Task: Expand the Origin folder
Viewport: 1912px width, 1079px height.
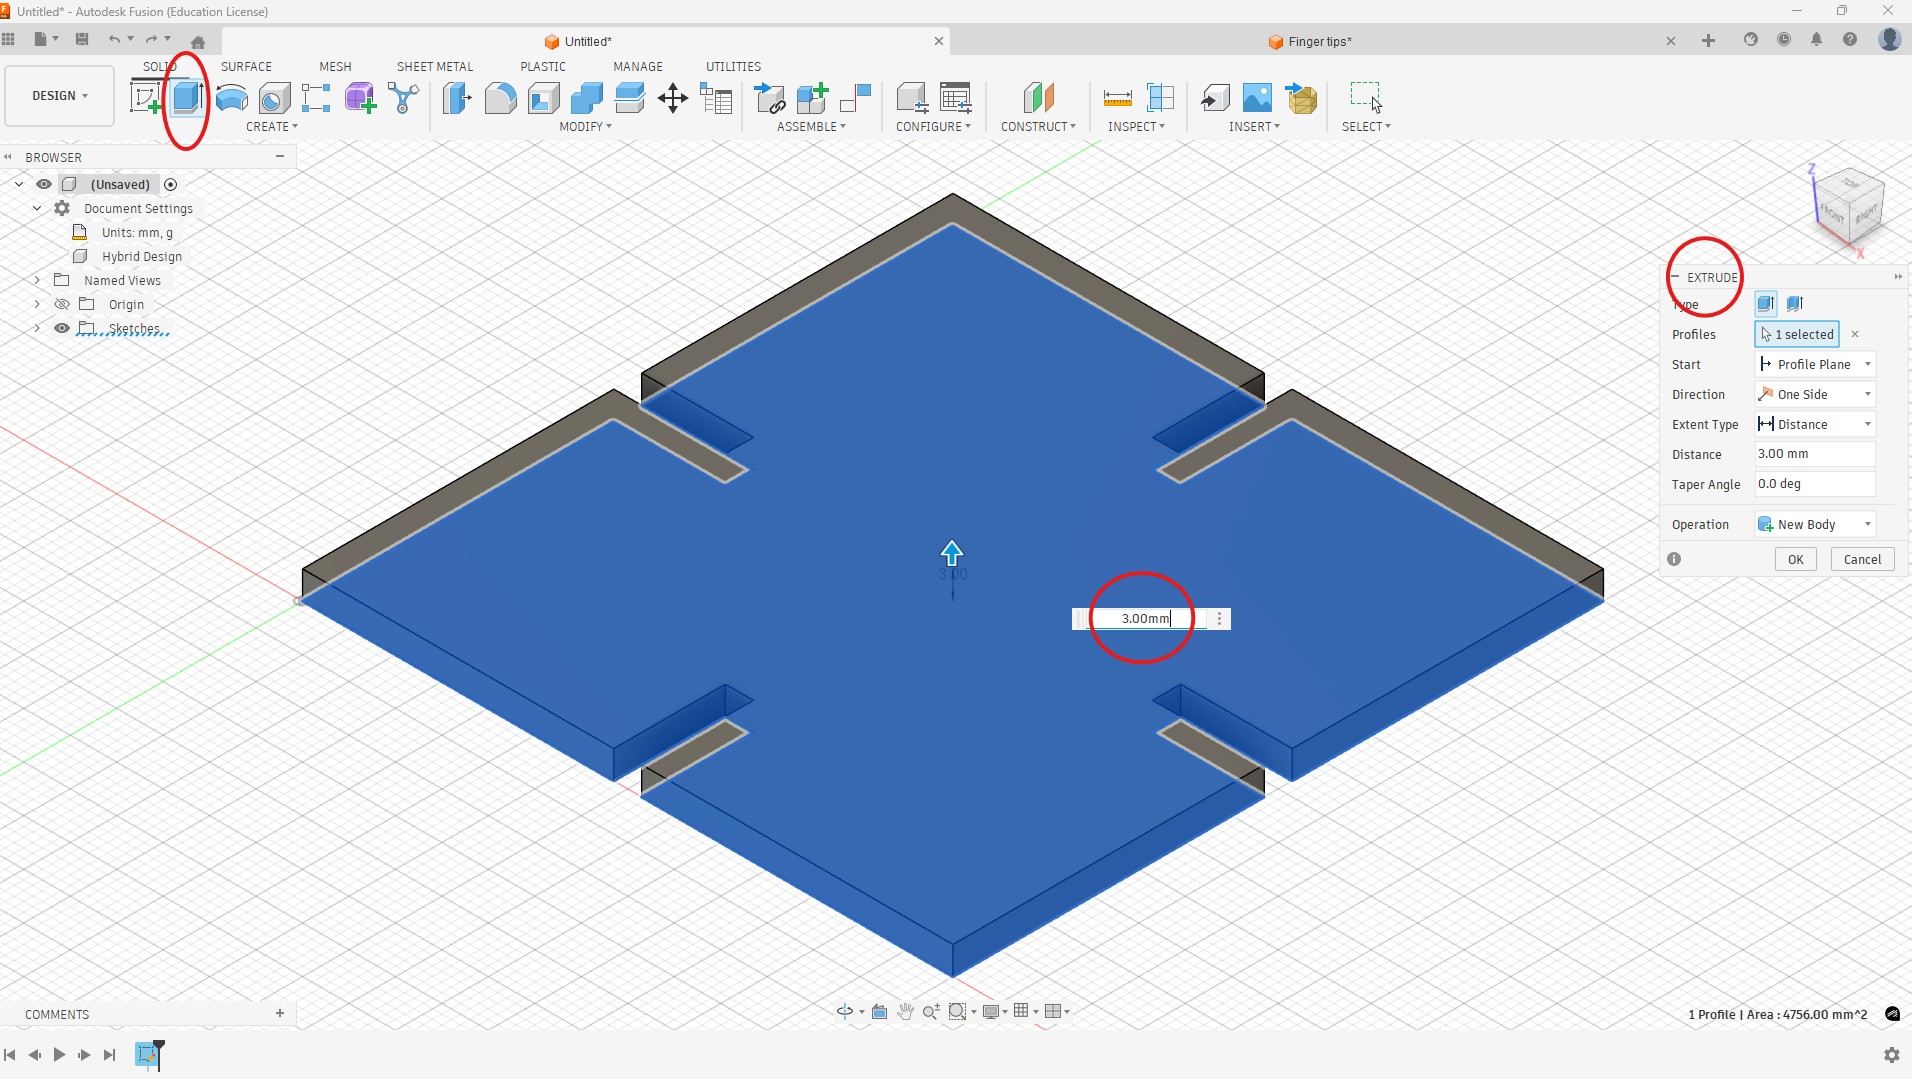Action: point(37,304)
